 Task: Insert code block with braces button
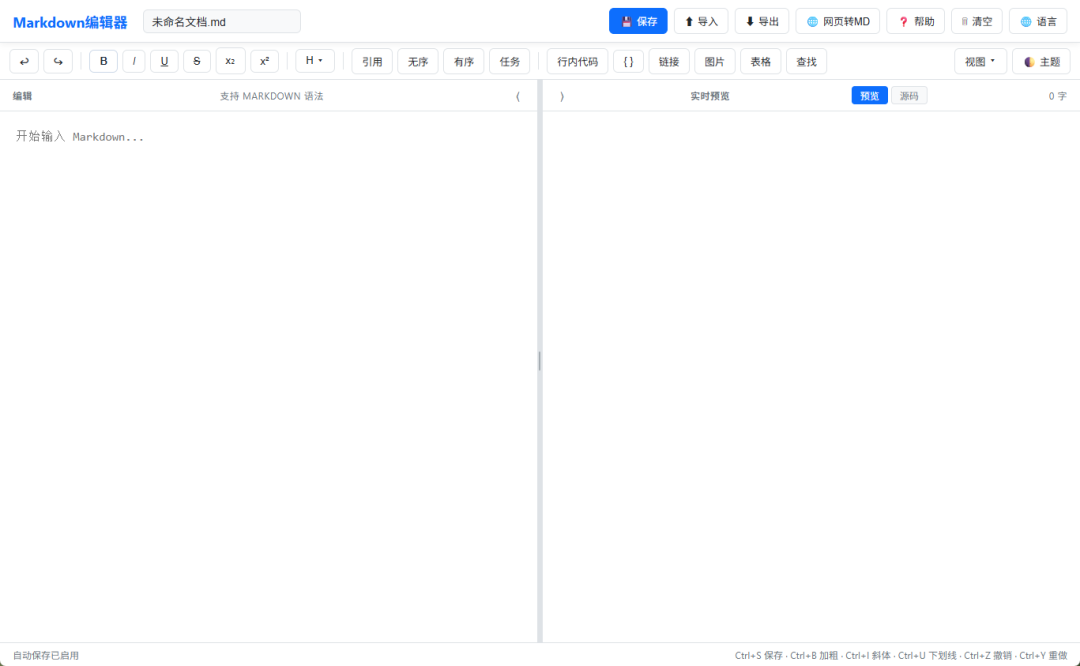pos(628,61)
